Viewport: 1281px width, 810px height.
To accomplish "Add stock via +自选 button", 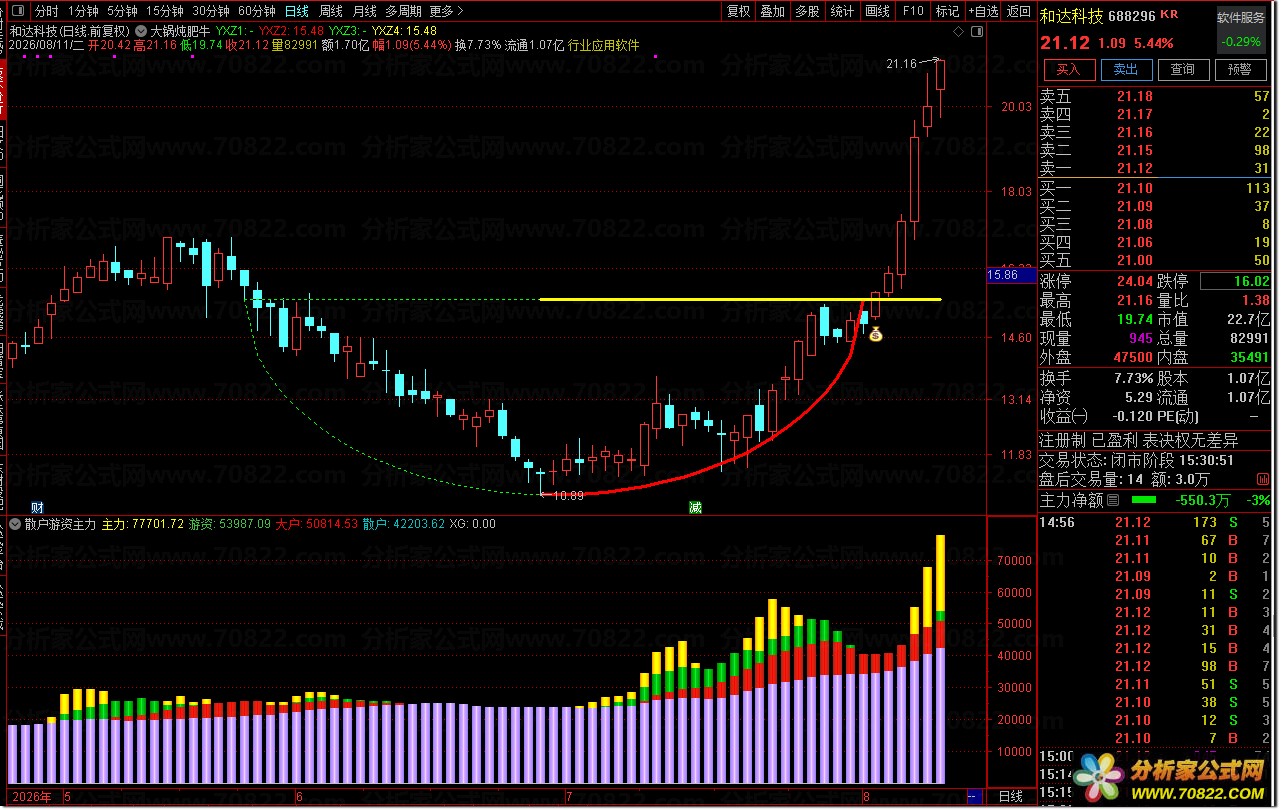I will pyautogui.click(x=983, y=11).
